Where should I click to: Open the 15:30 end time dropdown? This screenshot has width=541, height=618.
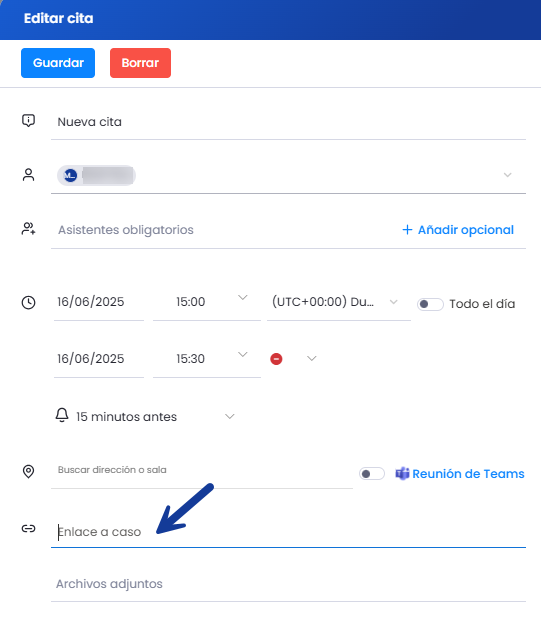click(243, 355)
